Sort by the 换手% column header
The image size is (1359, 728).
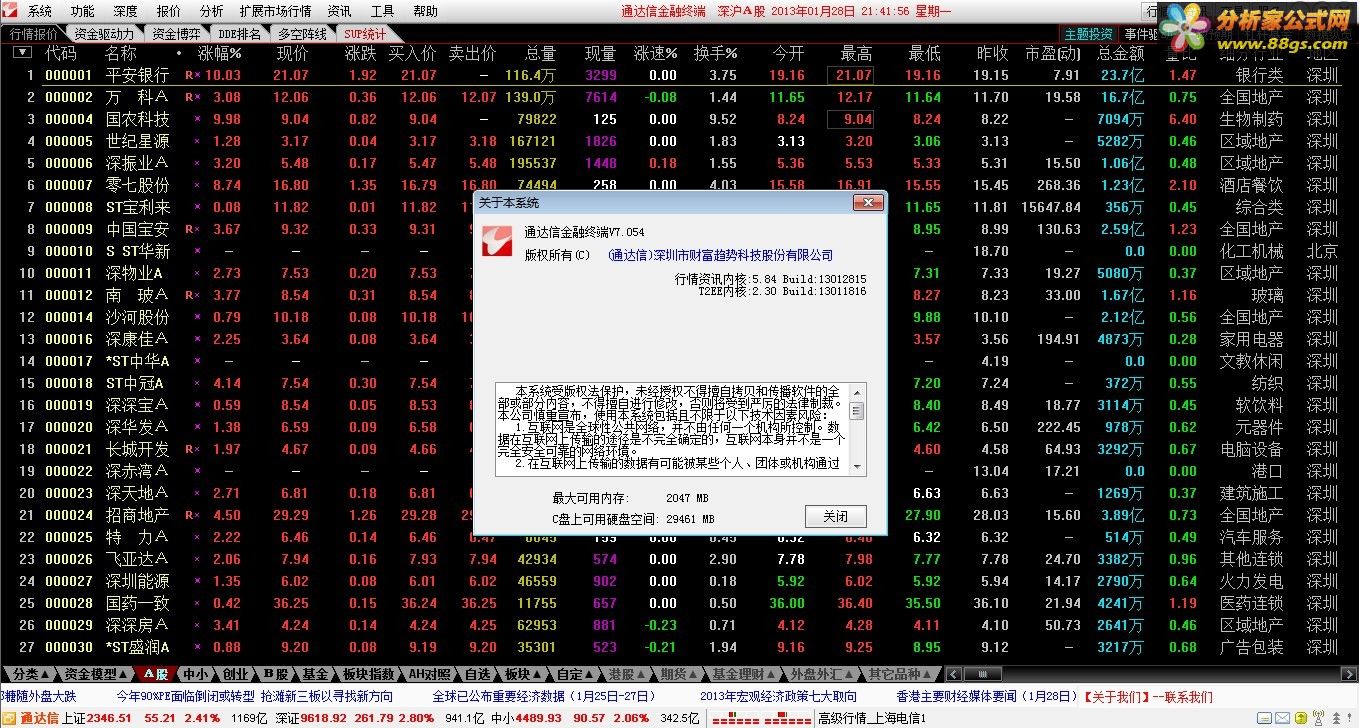[x=716, y=52]
